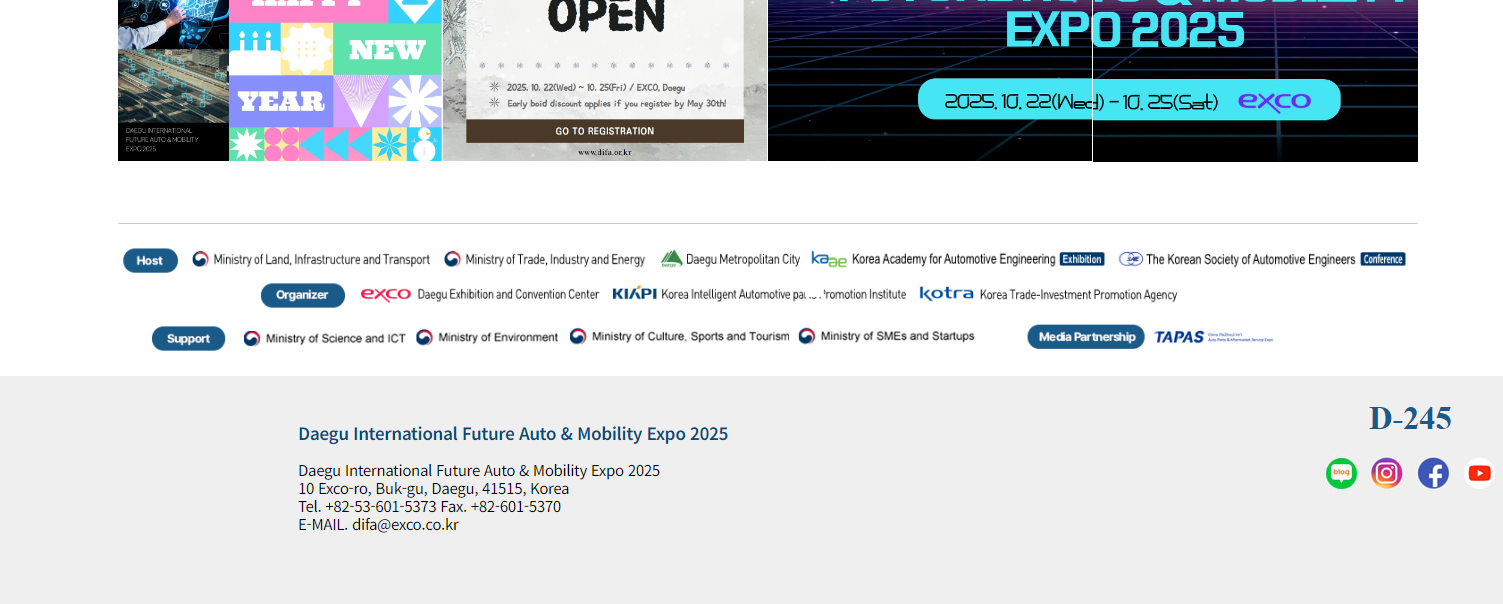Screen dimensions: 1503x604
Task: Click the early bird discount text
Action: coord(617,103)
